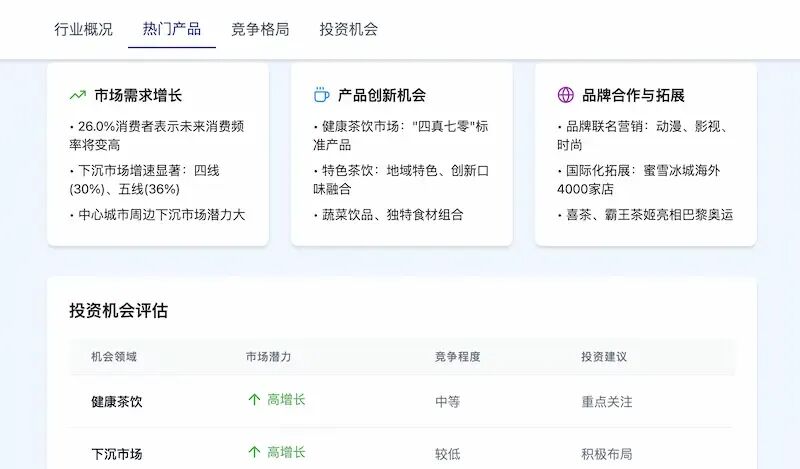Click the 健康茶饮市场 "四真七零" bullet
This screenshot has width=800, height=469.
pos(401,135)
